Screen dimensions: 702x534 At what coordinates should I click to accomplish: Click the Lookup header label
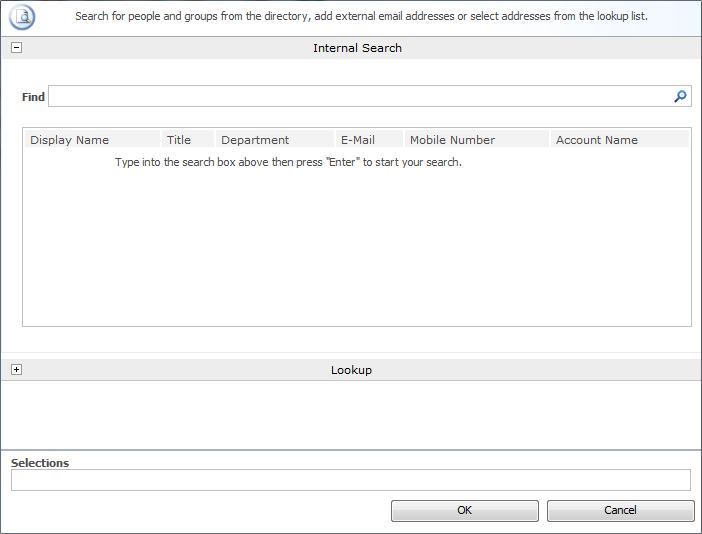(x=351, y=370)
